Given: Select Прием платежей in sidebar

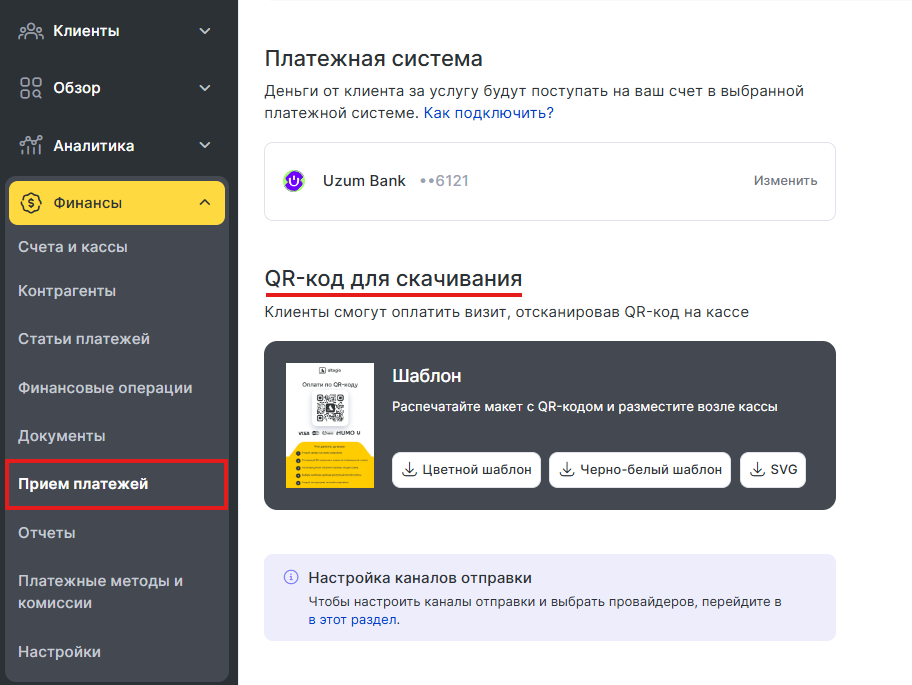Looking at the screenshot, I should (83, 485).
